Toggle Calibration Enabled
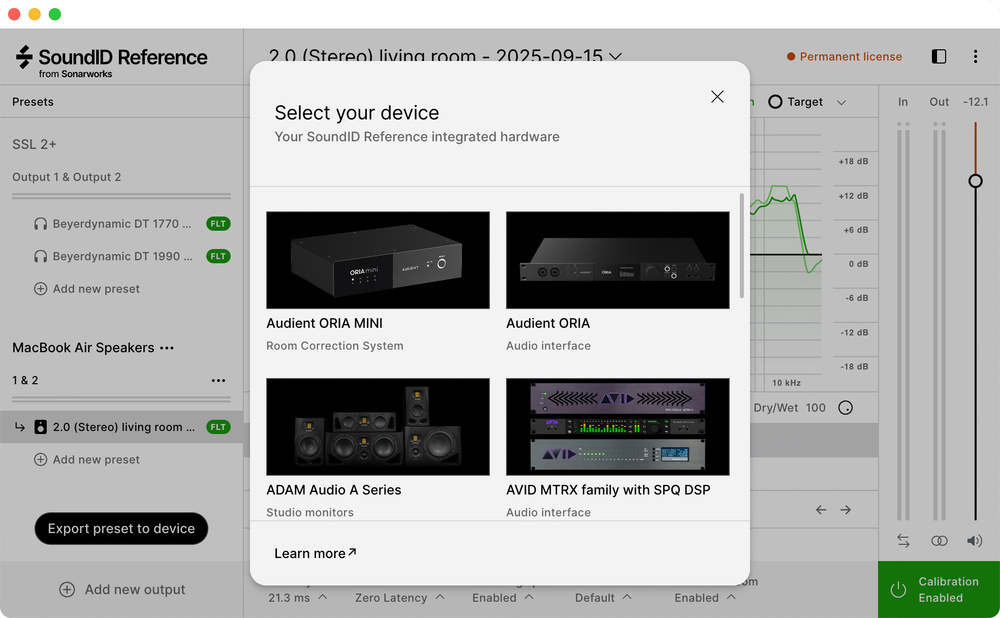The image size is (1000, 618). (937, 590)
